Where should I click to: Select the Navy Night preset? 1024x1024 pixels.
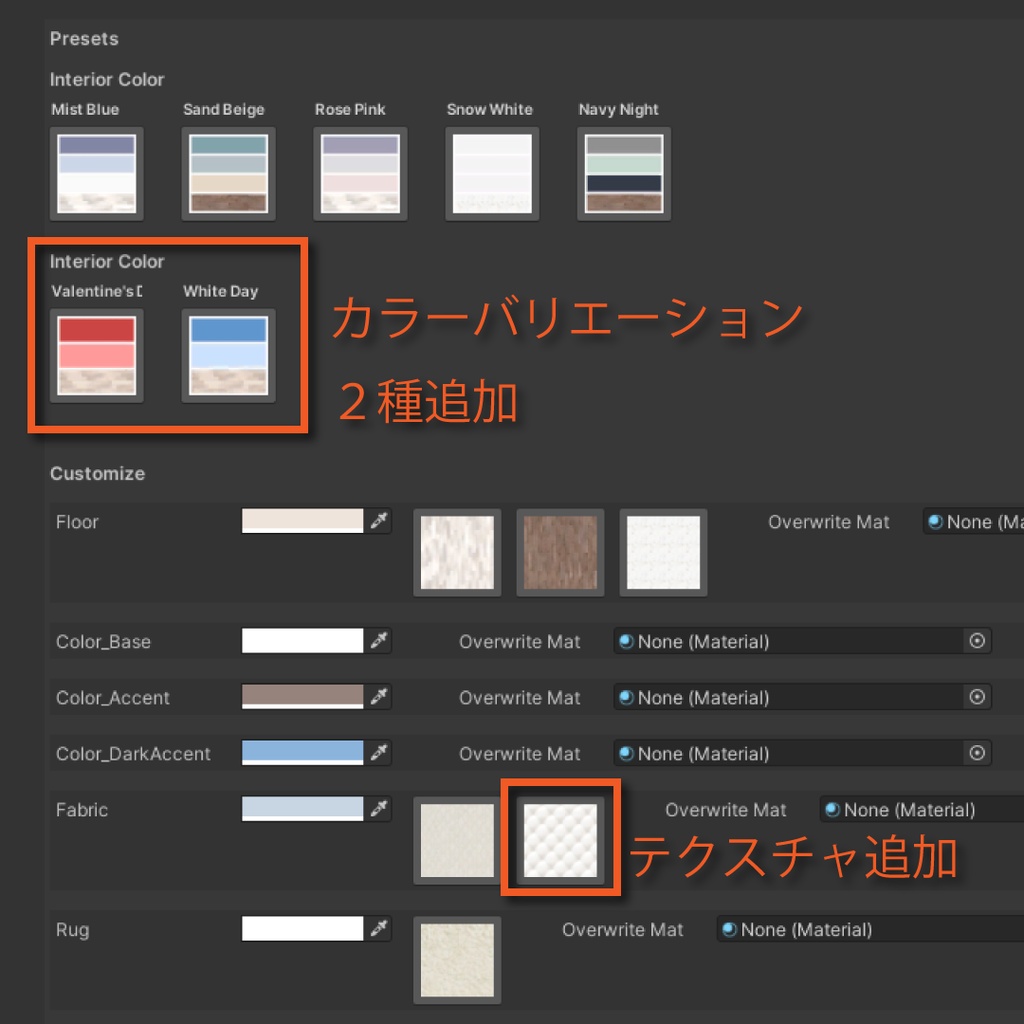[x=623, y=172]
